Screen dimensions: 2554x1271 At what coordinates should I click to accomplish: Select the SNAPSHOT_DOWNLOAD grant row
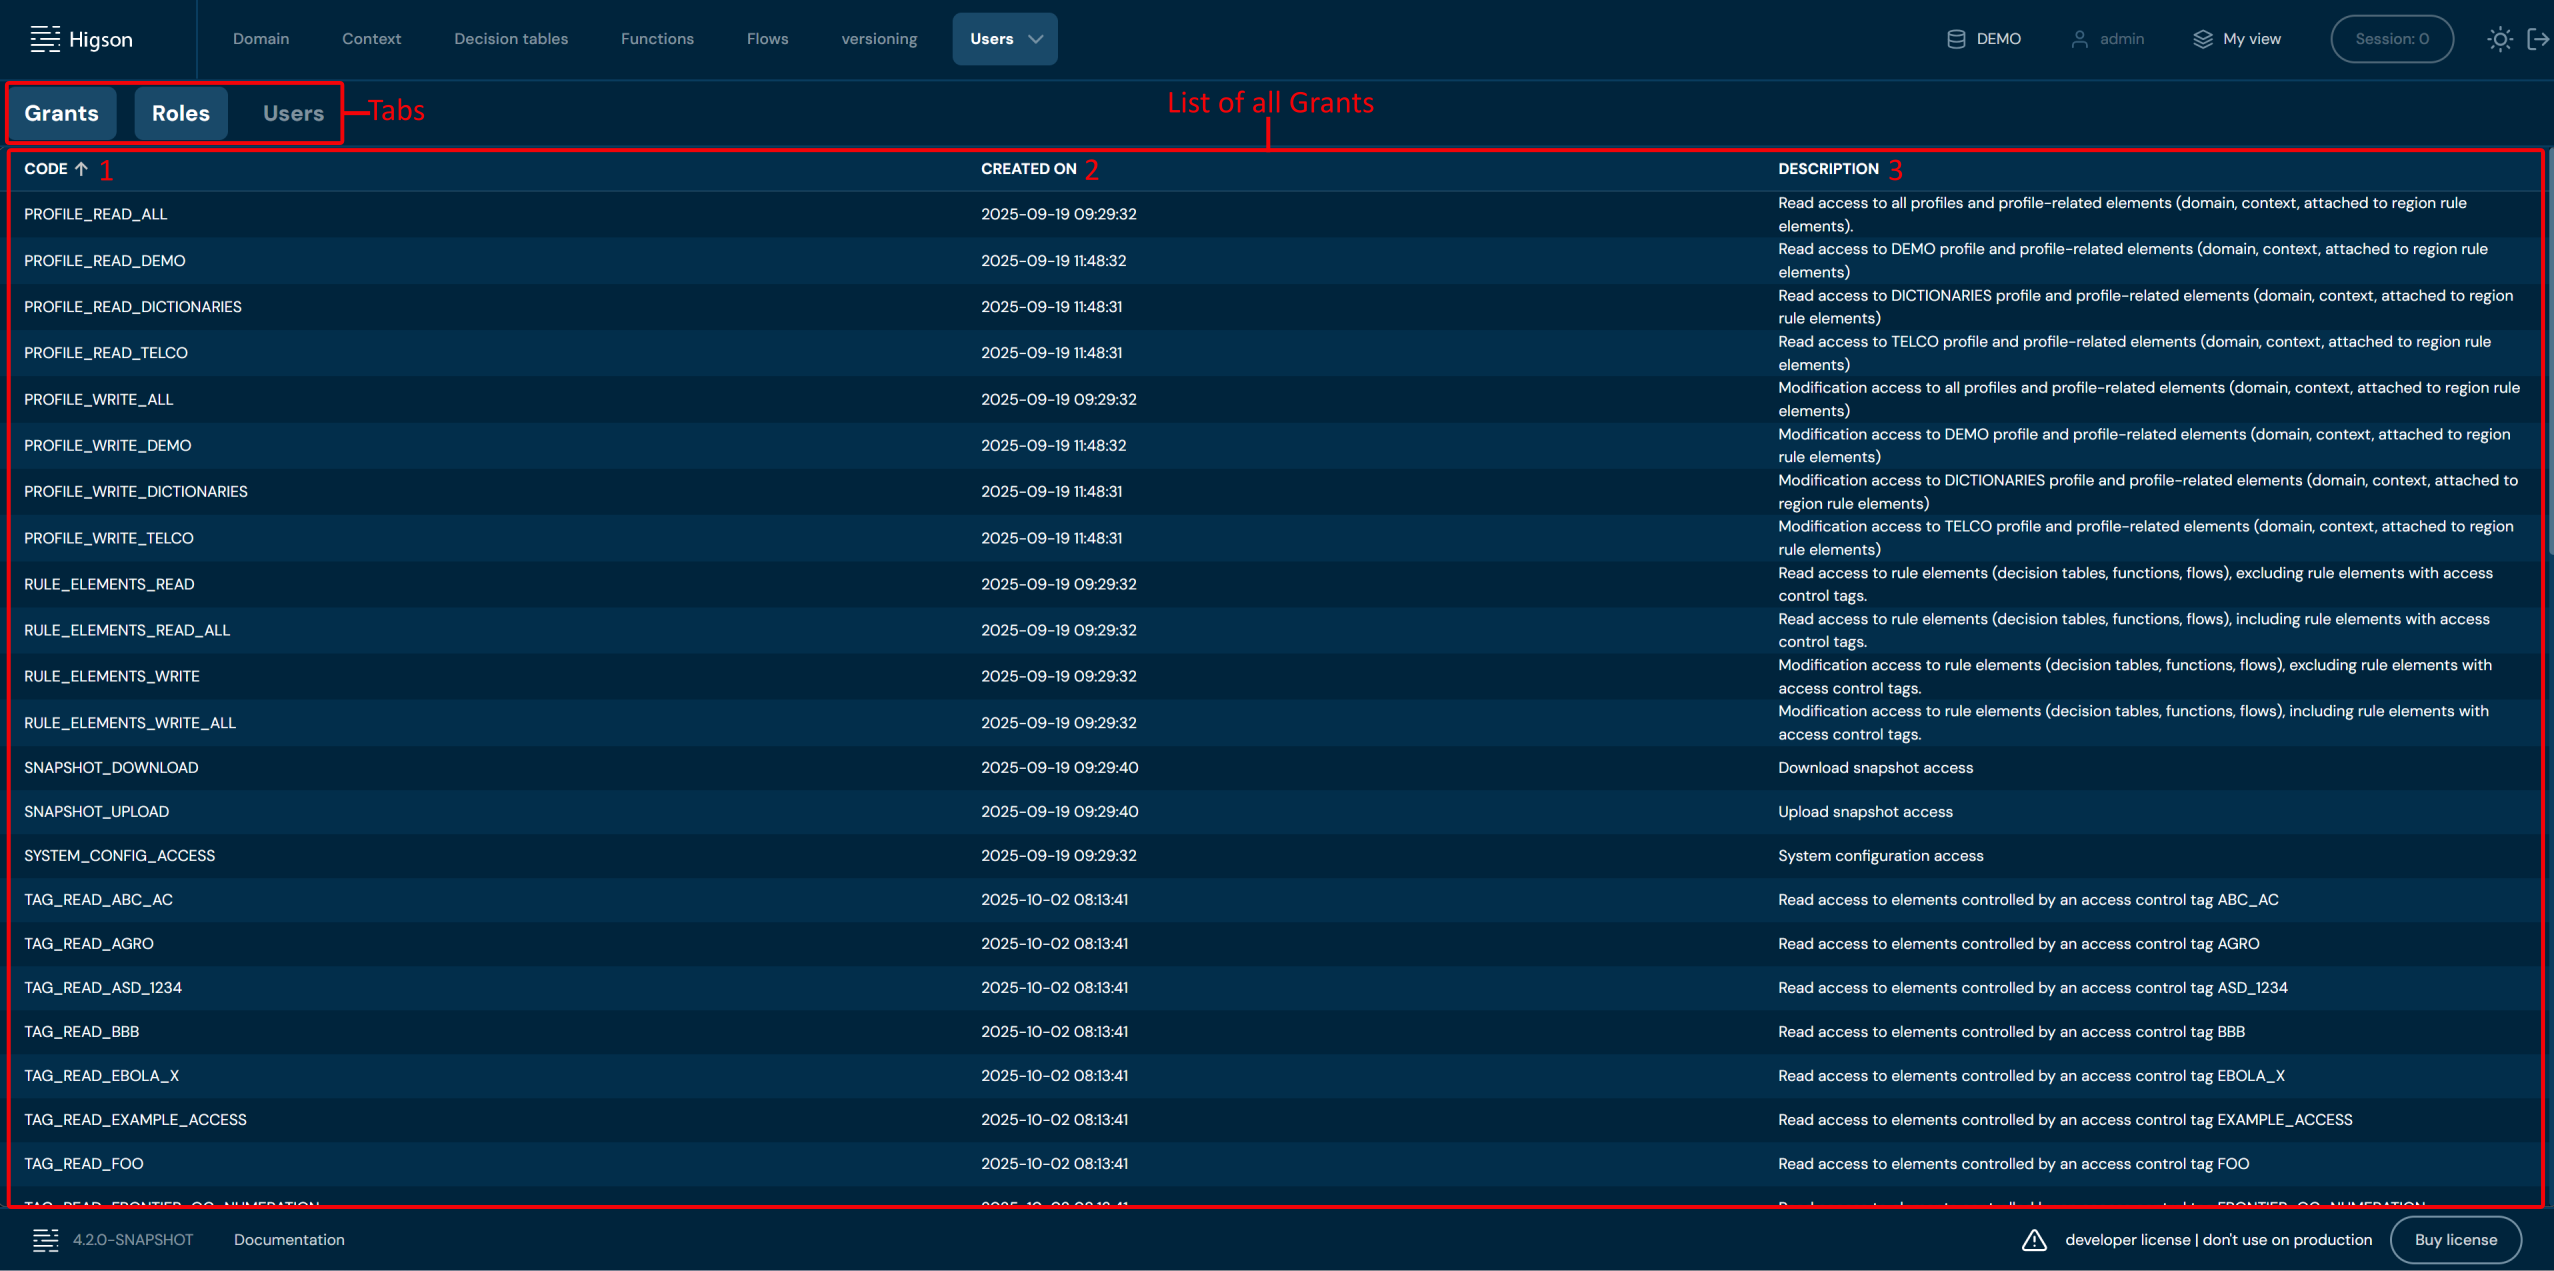click(x=111, y=768)
